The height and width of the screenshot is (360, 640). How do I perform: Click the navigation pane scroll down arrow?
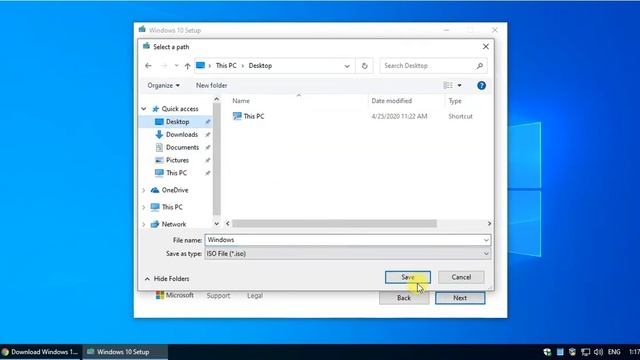point(217,224)
